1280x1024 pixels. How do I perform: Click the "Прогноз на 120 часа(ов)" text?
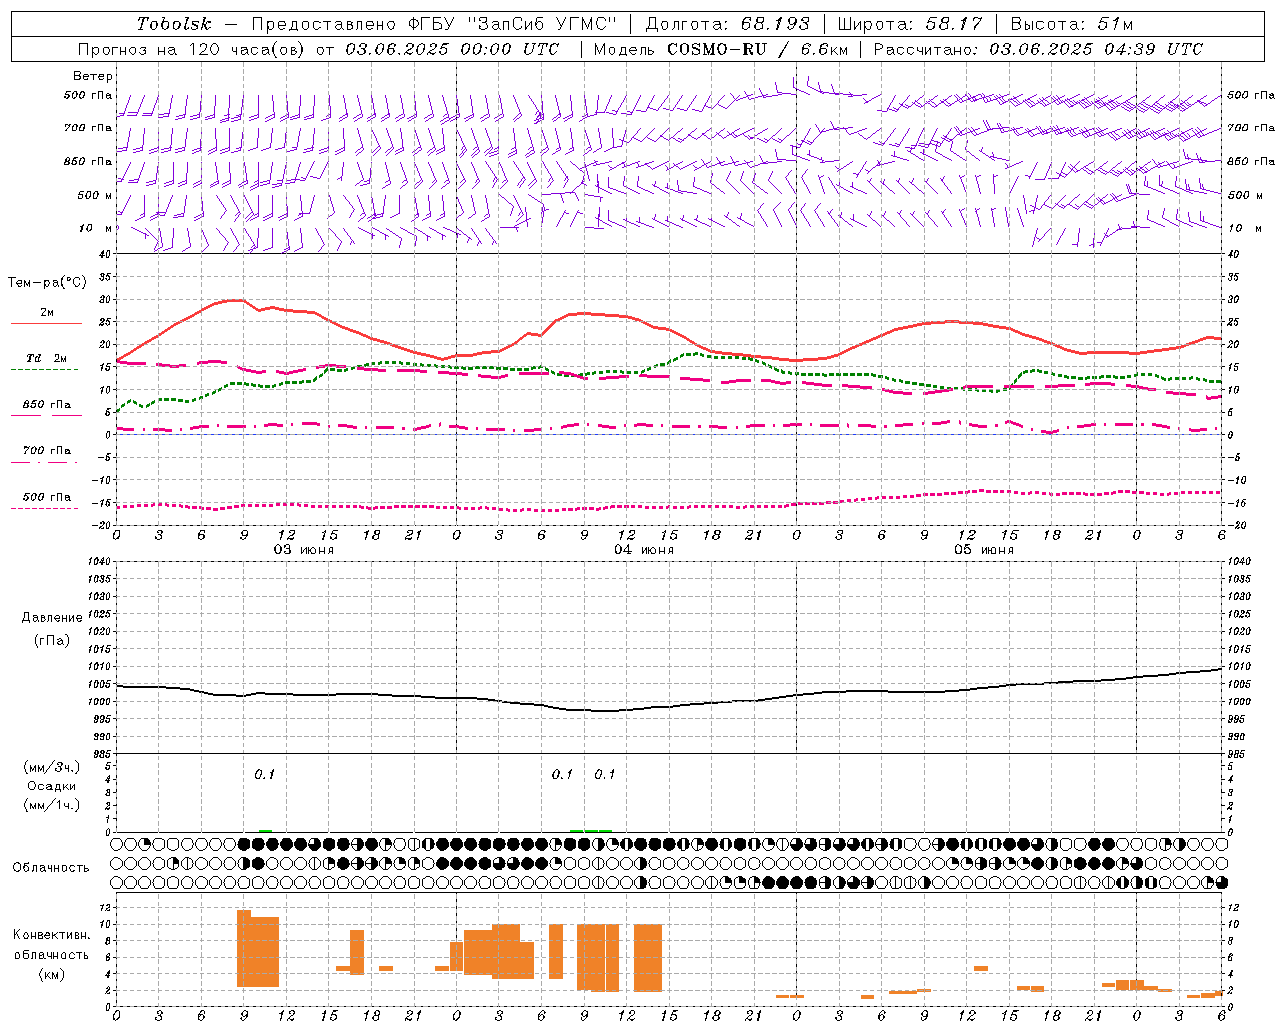coord(193,49)
